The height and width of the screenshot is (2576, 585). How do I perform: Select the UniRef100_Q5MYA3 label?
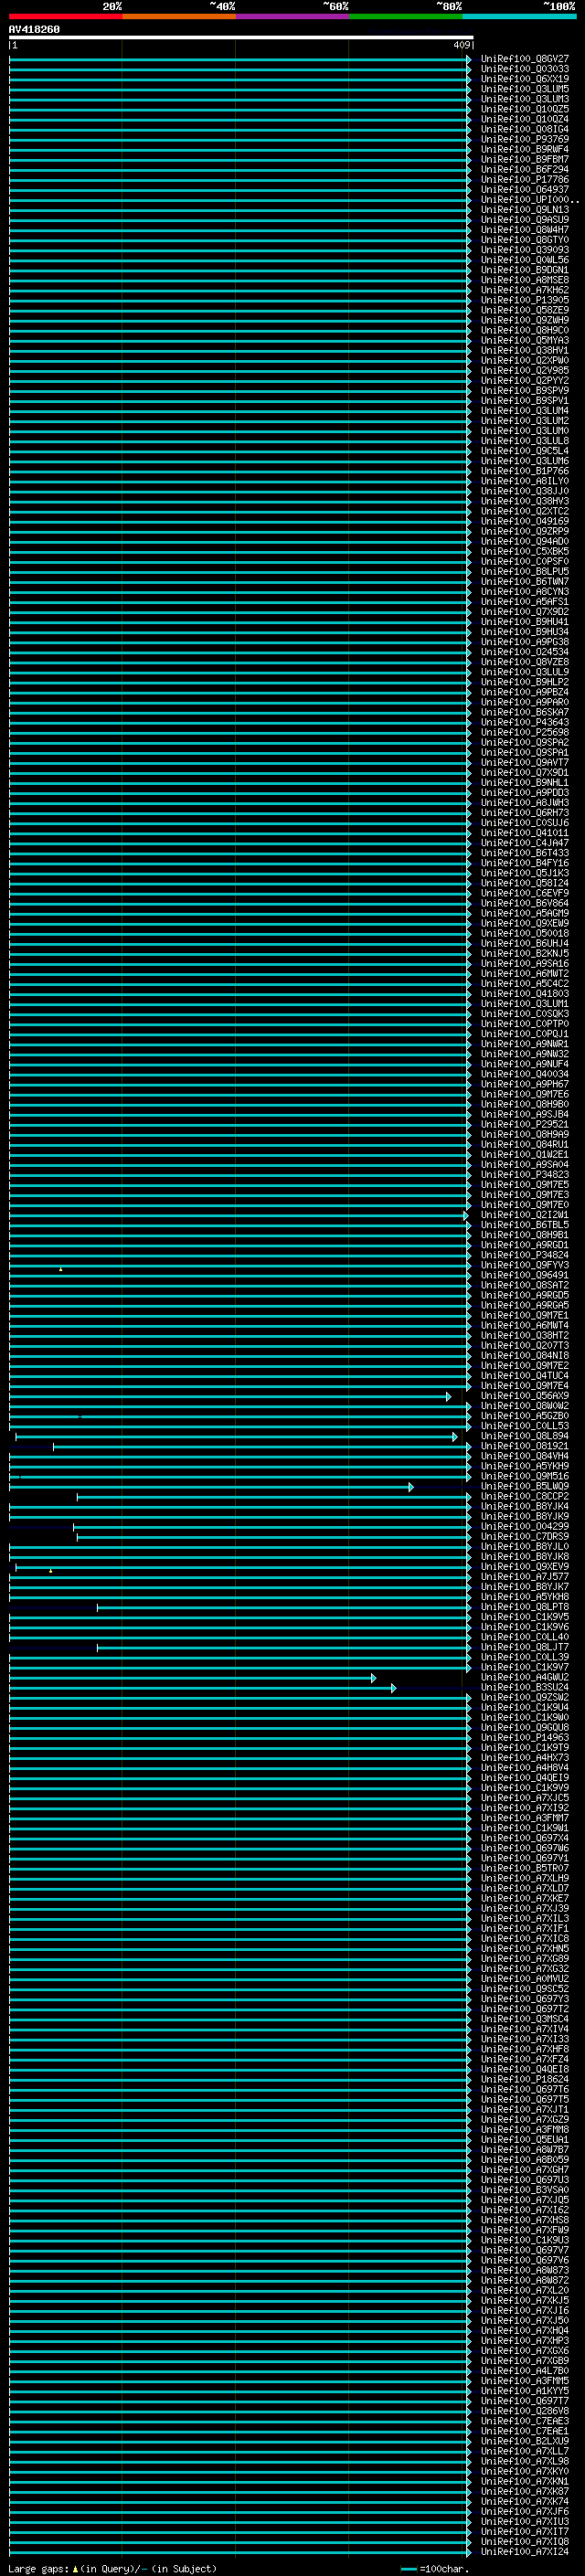(x=525, y=340)
